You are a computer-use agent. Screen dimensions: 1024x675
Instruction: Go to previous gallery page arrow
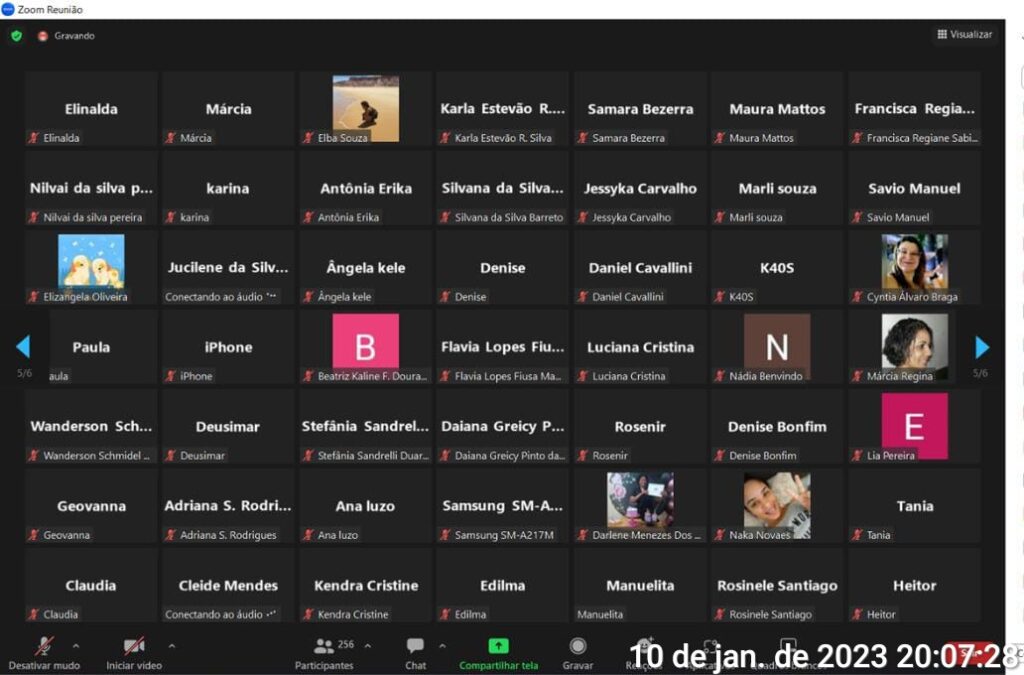click(x=23, y=347)
